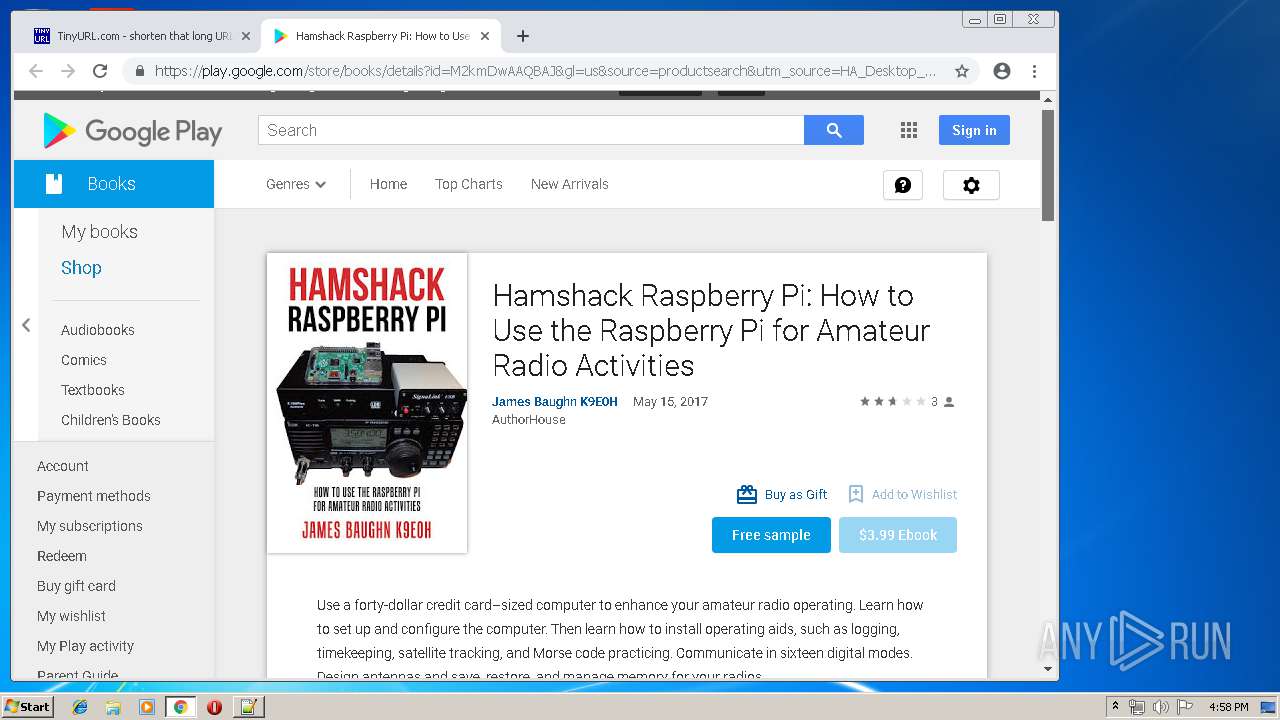Click the notepad icon in taskbar
This screenshot has height=720, width=1280.
(248, 707)
